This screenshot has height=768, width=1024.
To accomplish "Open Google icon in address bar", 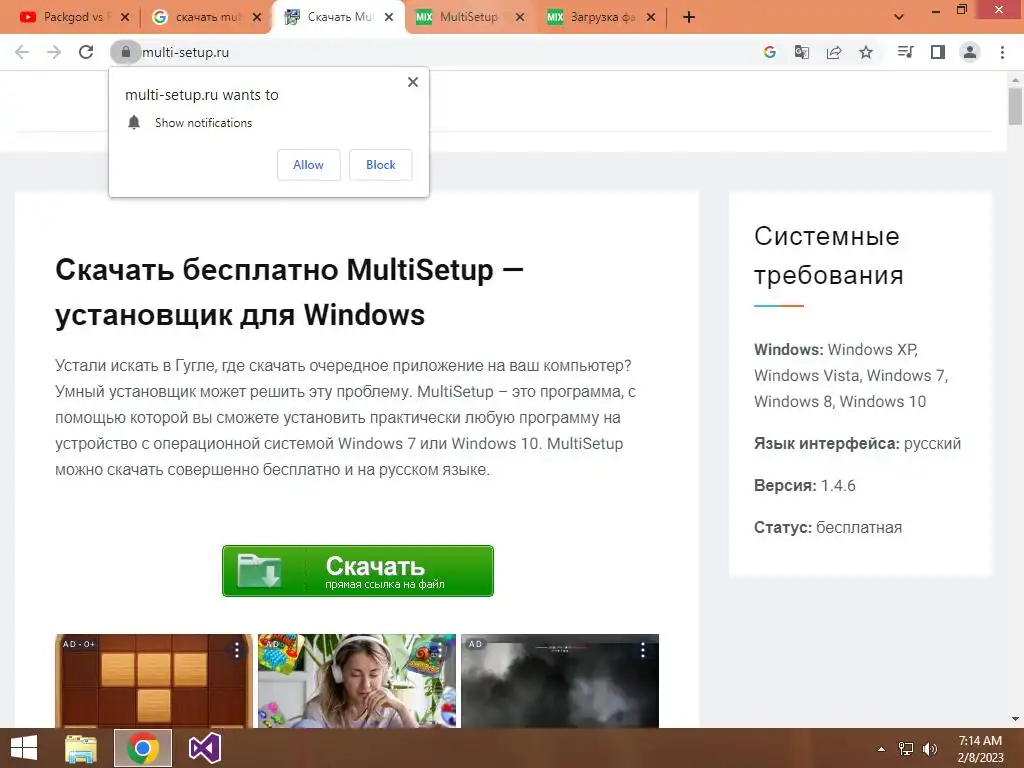I will [769, 52].
